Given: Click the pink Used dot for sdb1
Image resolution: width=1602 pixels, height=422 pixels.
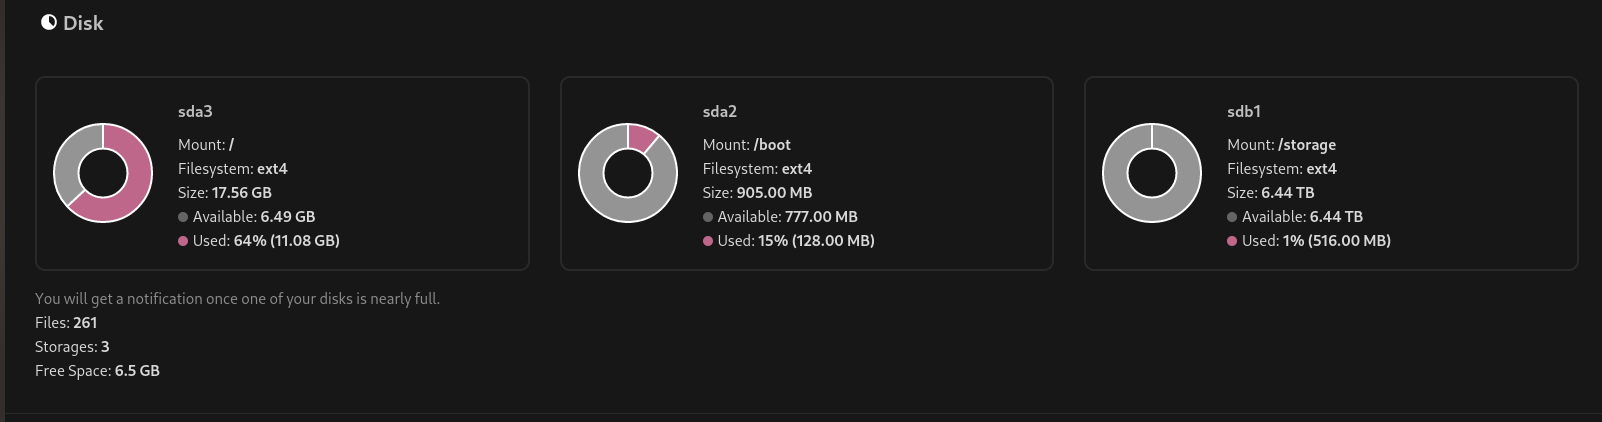Looking at the screenshot, I should coord(1232,241).
